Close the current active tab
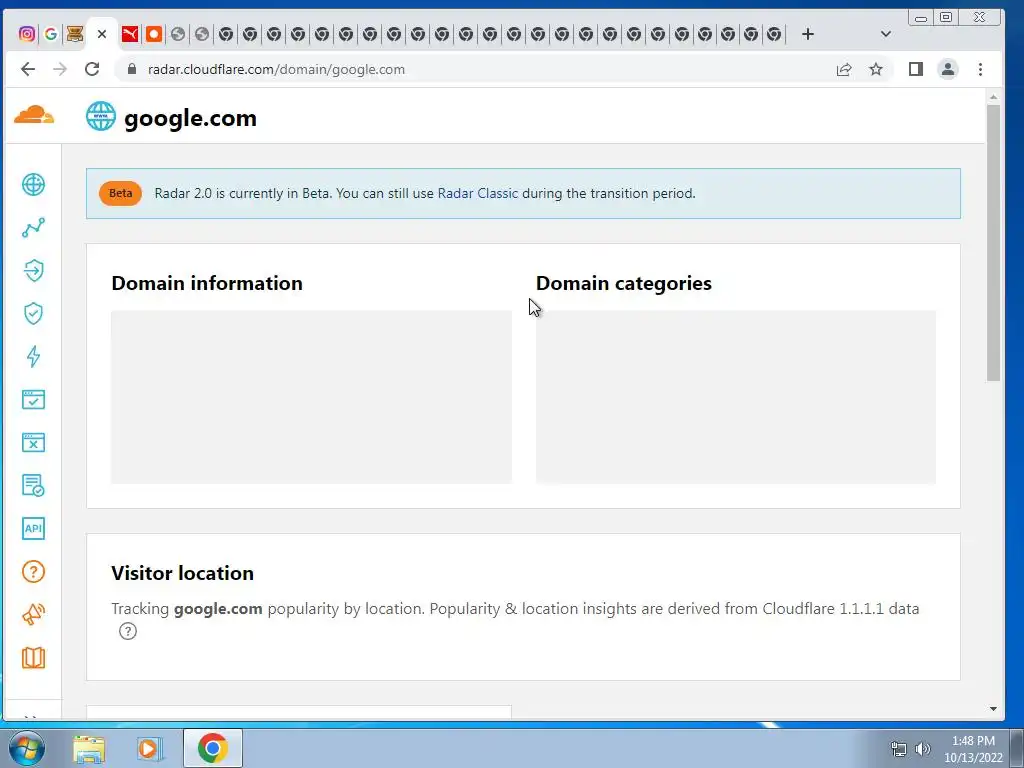Image resolution: width=1024 pixels, height=768 pixels. 102,34
